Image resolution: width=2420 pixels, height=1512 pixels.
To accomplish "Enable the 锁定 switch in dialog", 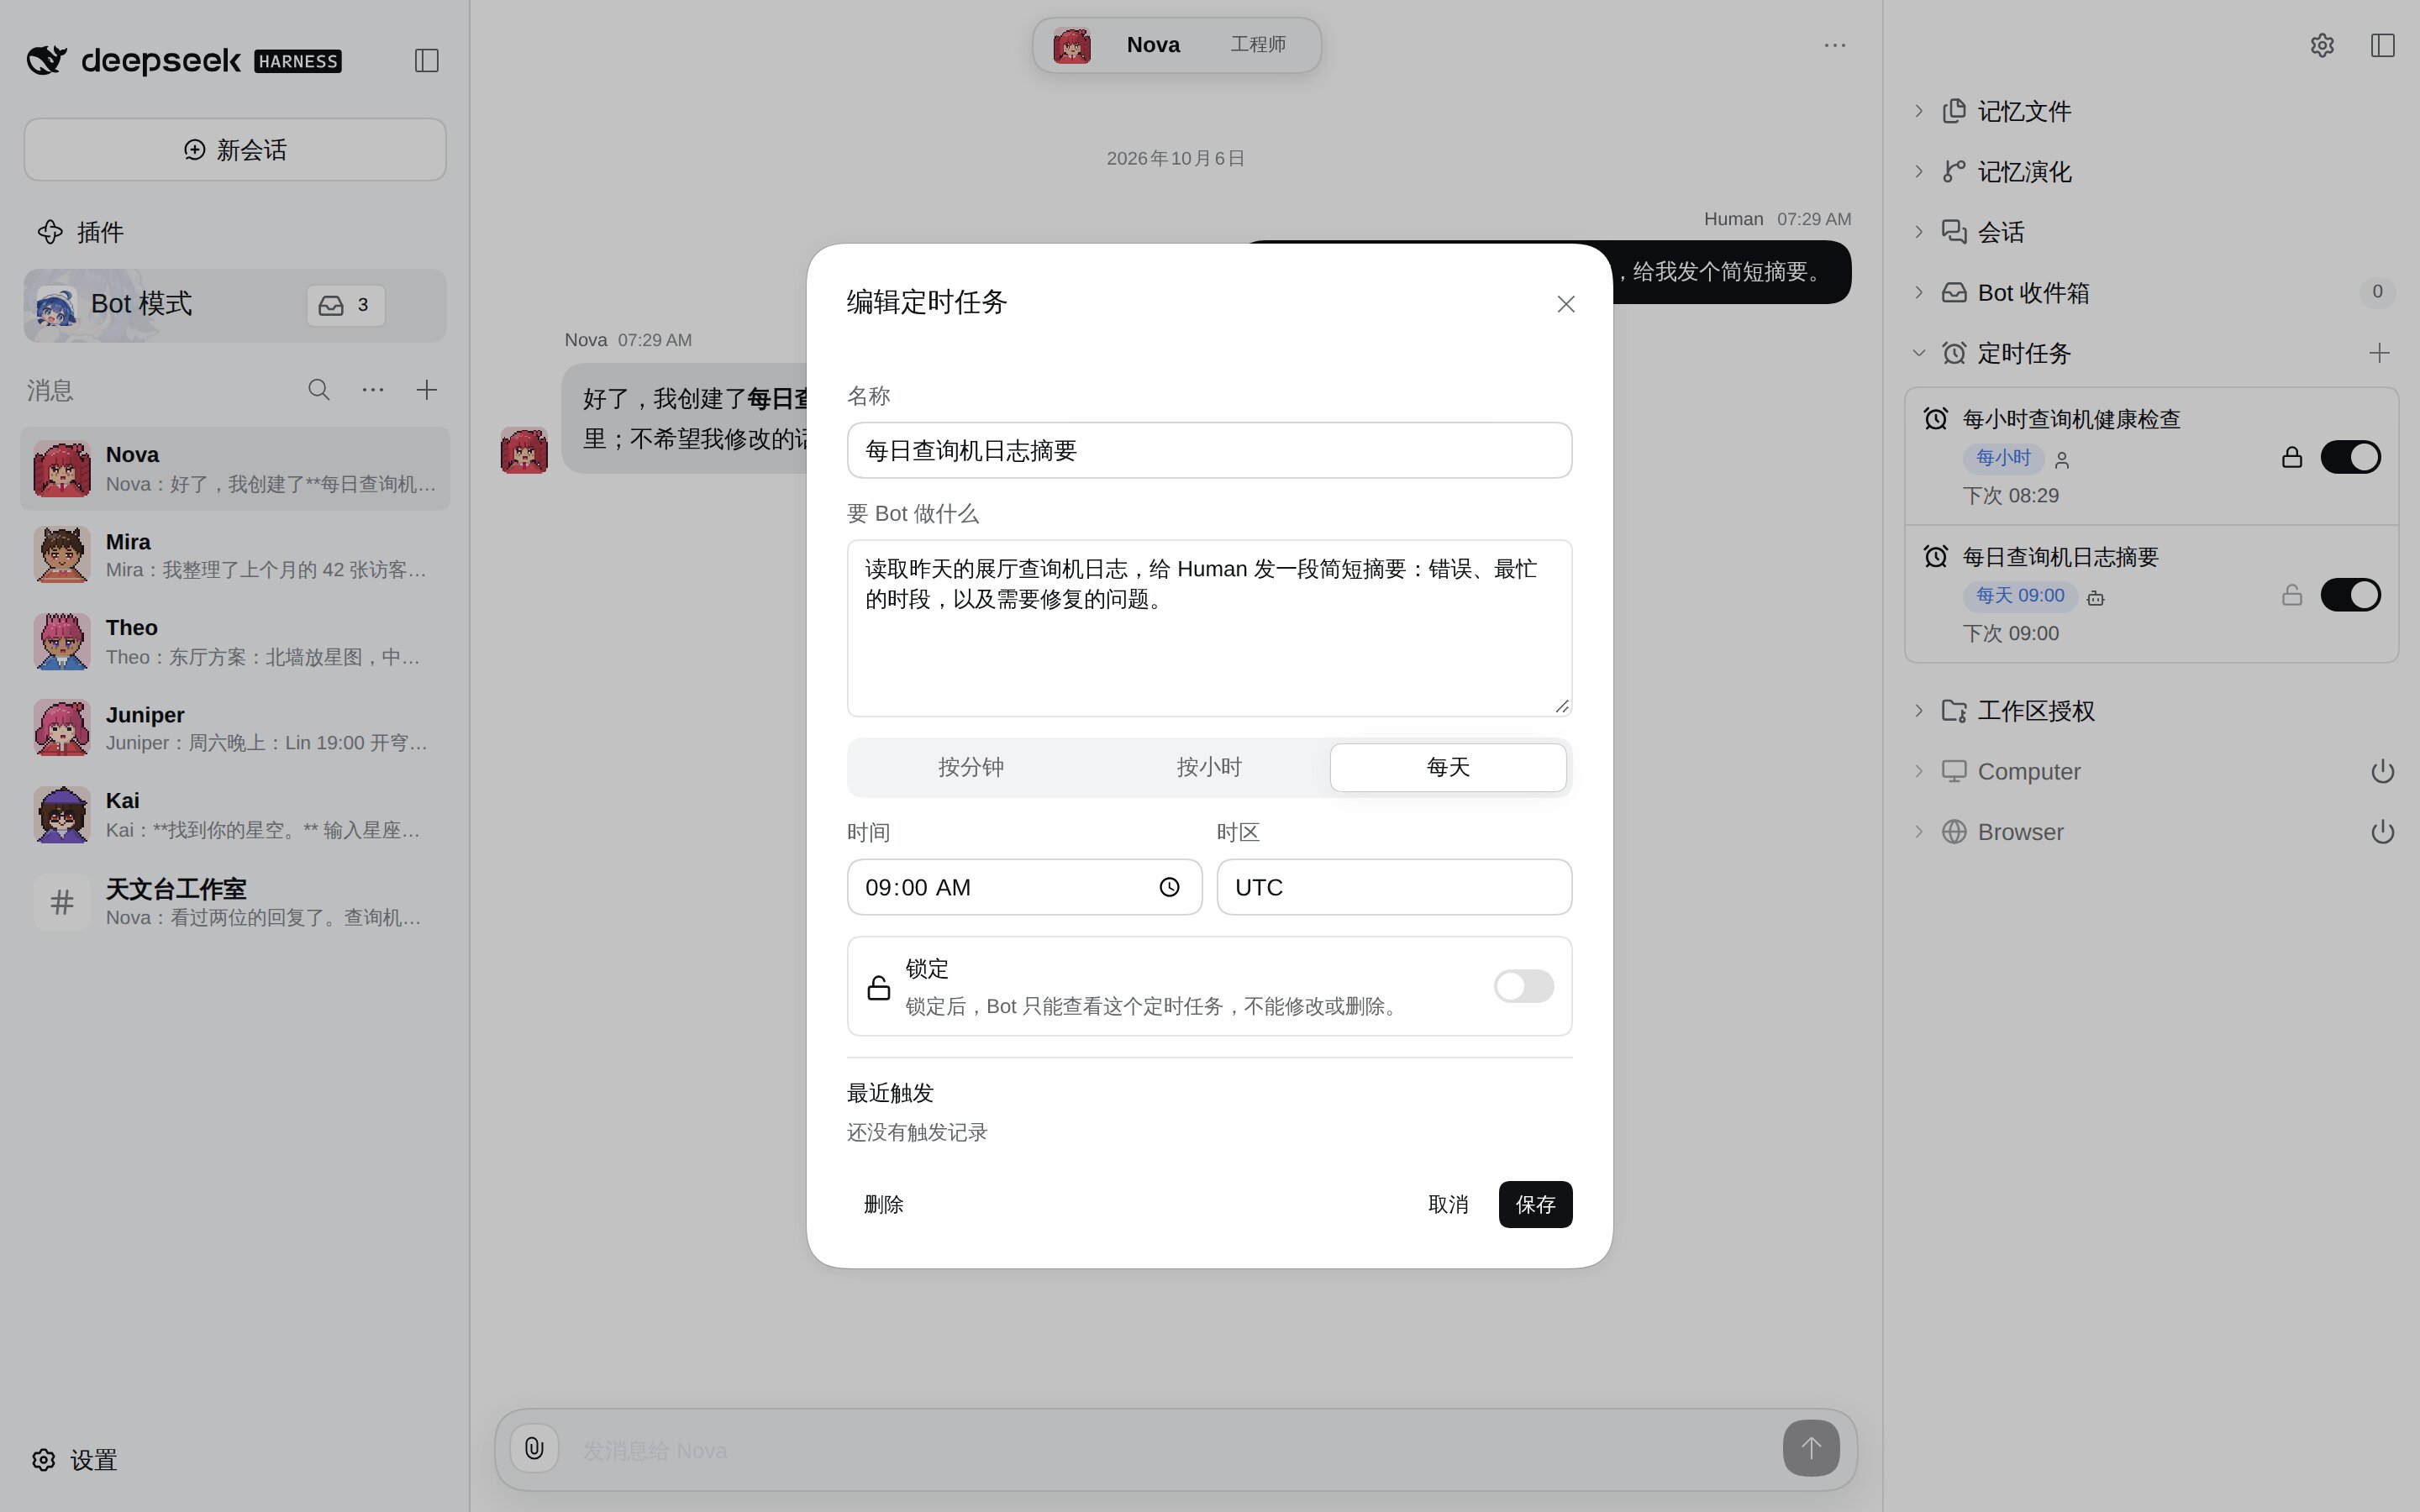I will coord(1523,986).
